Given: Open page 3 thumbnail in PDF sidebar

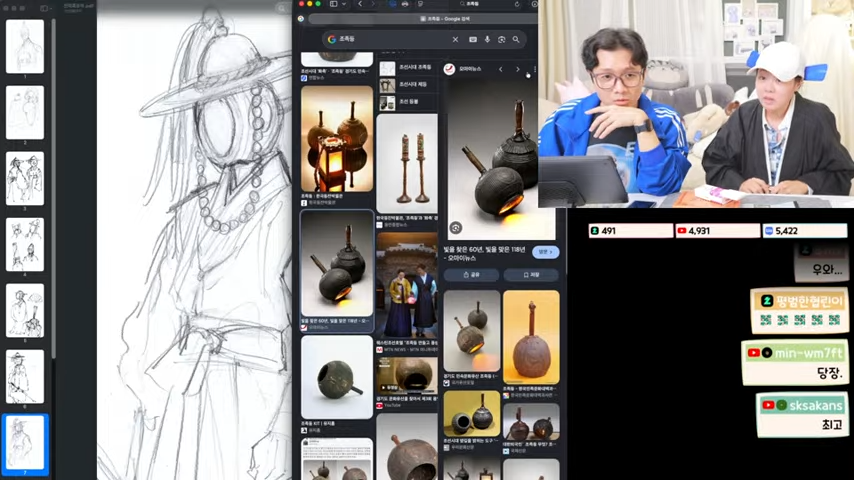Looking at the screenshot, I should click(x=25, y=178).
